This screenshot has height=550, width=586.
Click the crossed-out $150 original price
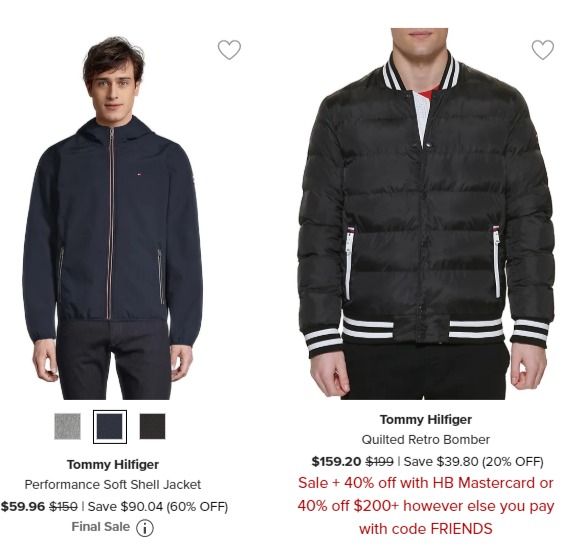tap(64, 507)
